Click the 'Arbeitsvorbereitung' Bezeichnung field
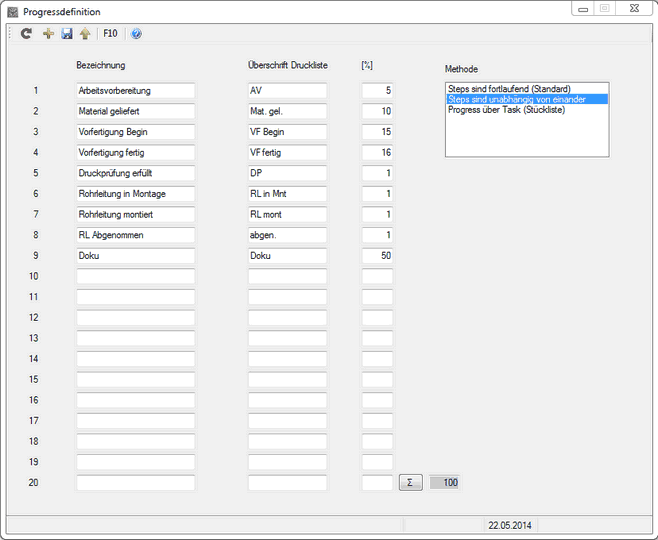 pos(135,91)
